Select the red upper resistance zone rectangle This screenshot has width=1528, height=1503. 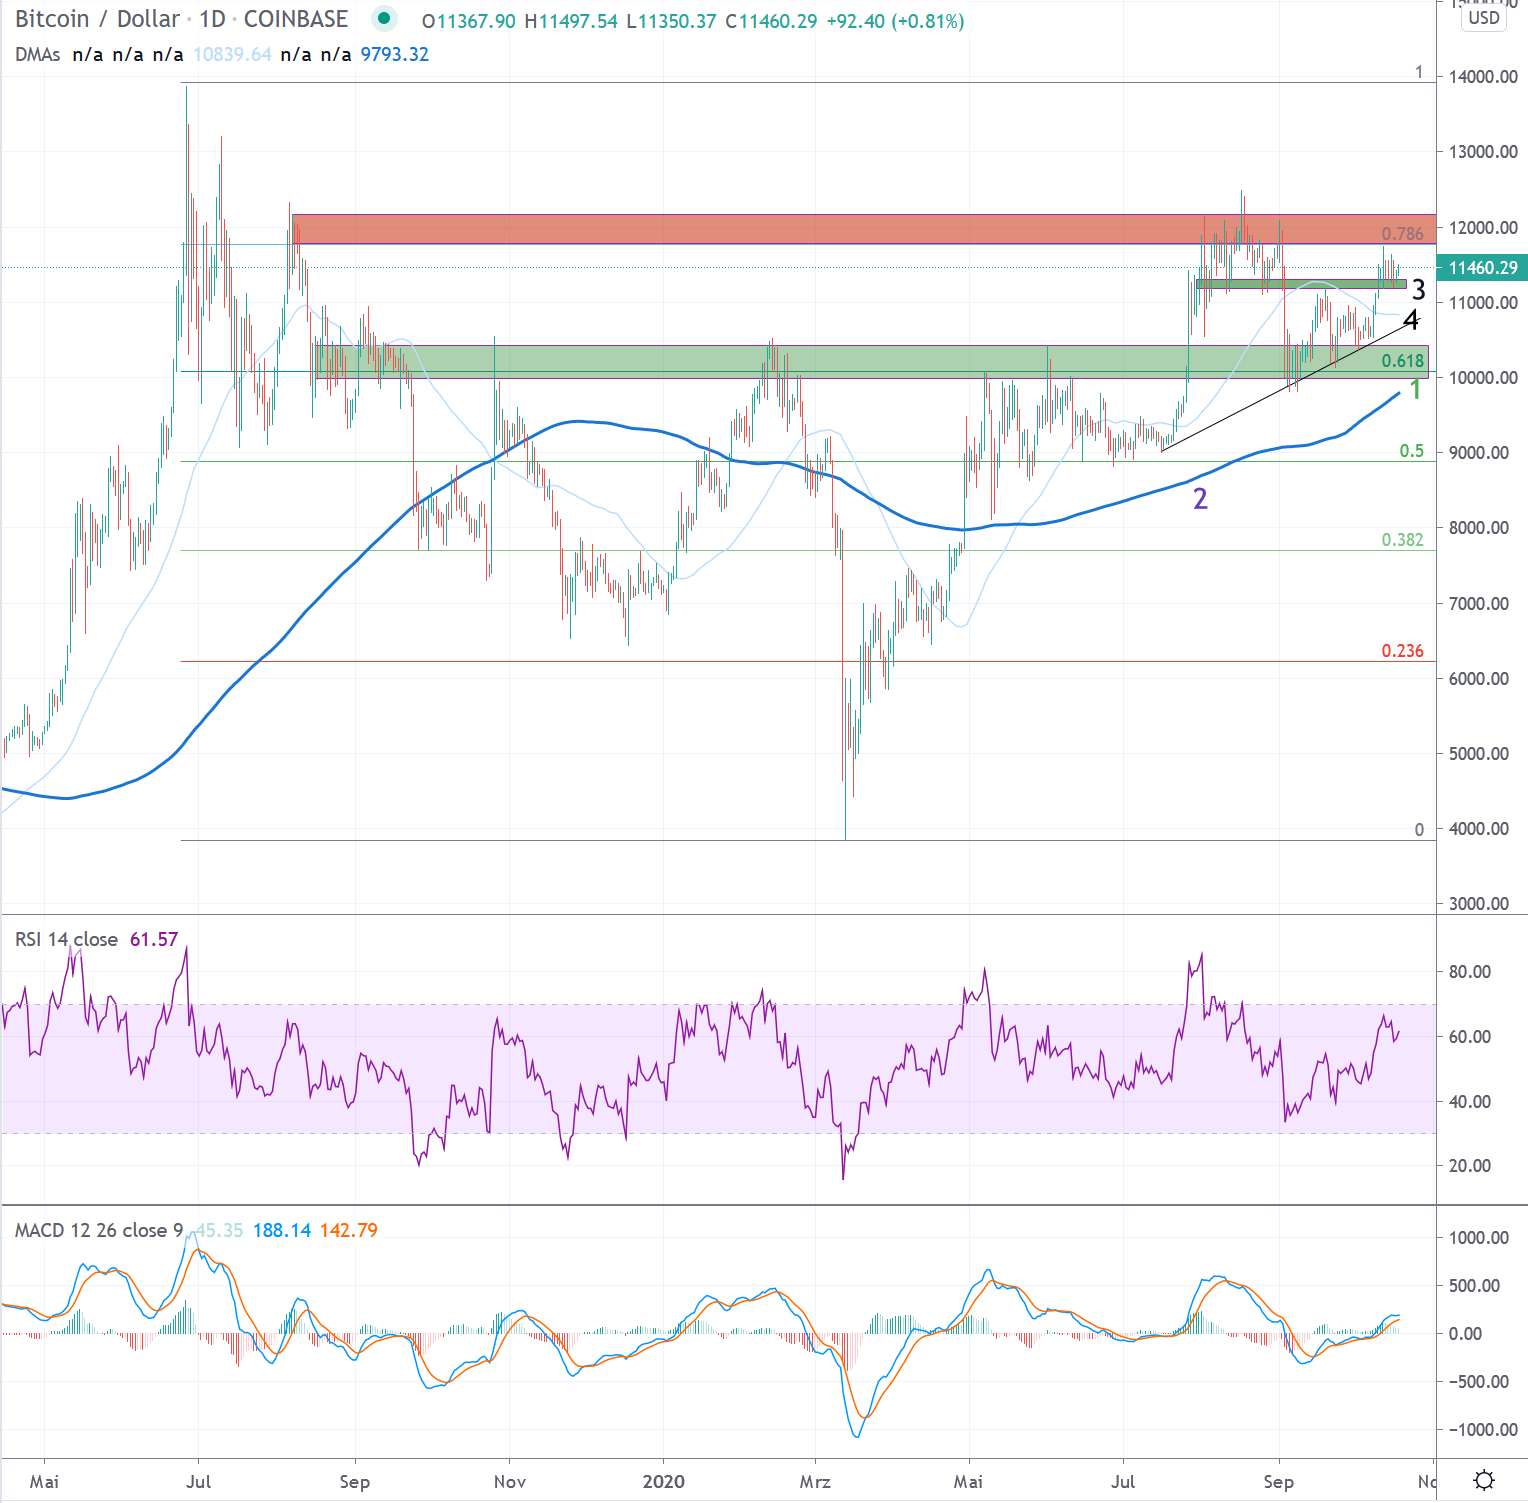pos(800,228)
